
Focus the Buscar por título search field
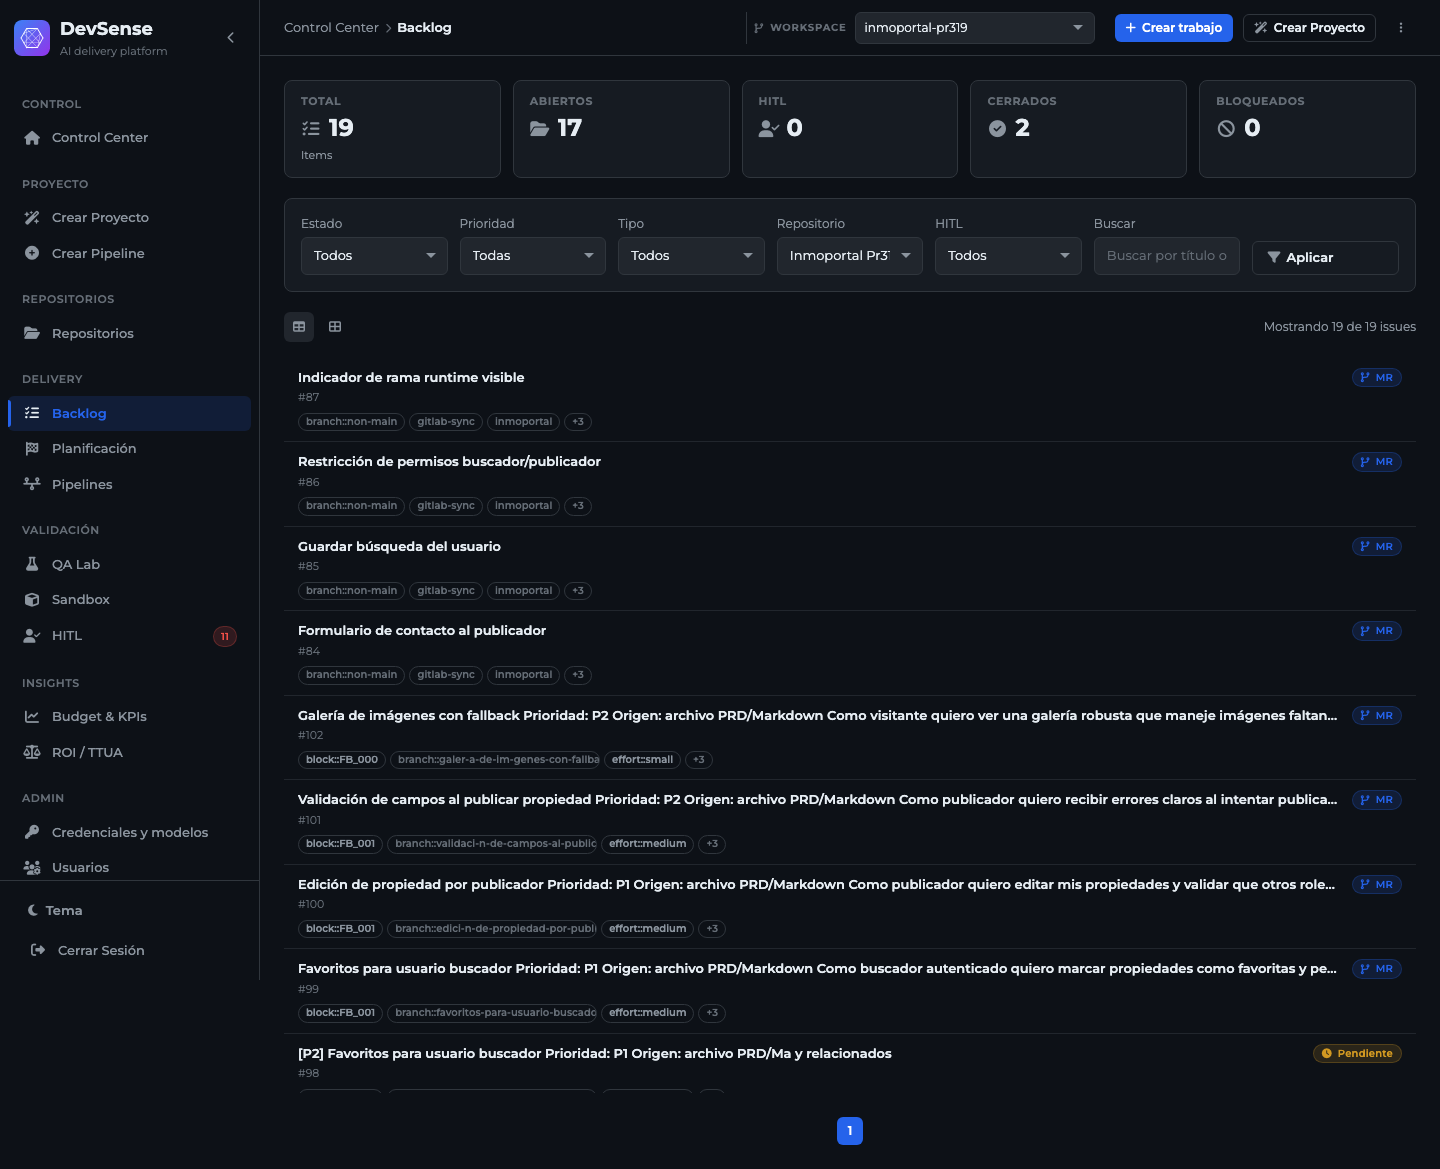(x=1167, y=256)
